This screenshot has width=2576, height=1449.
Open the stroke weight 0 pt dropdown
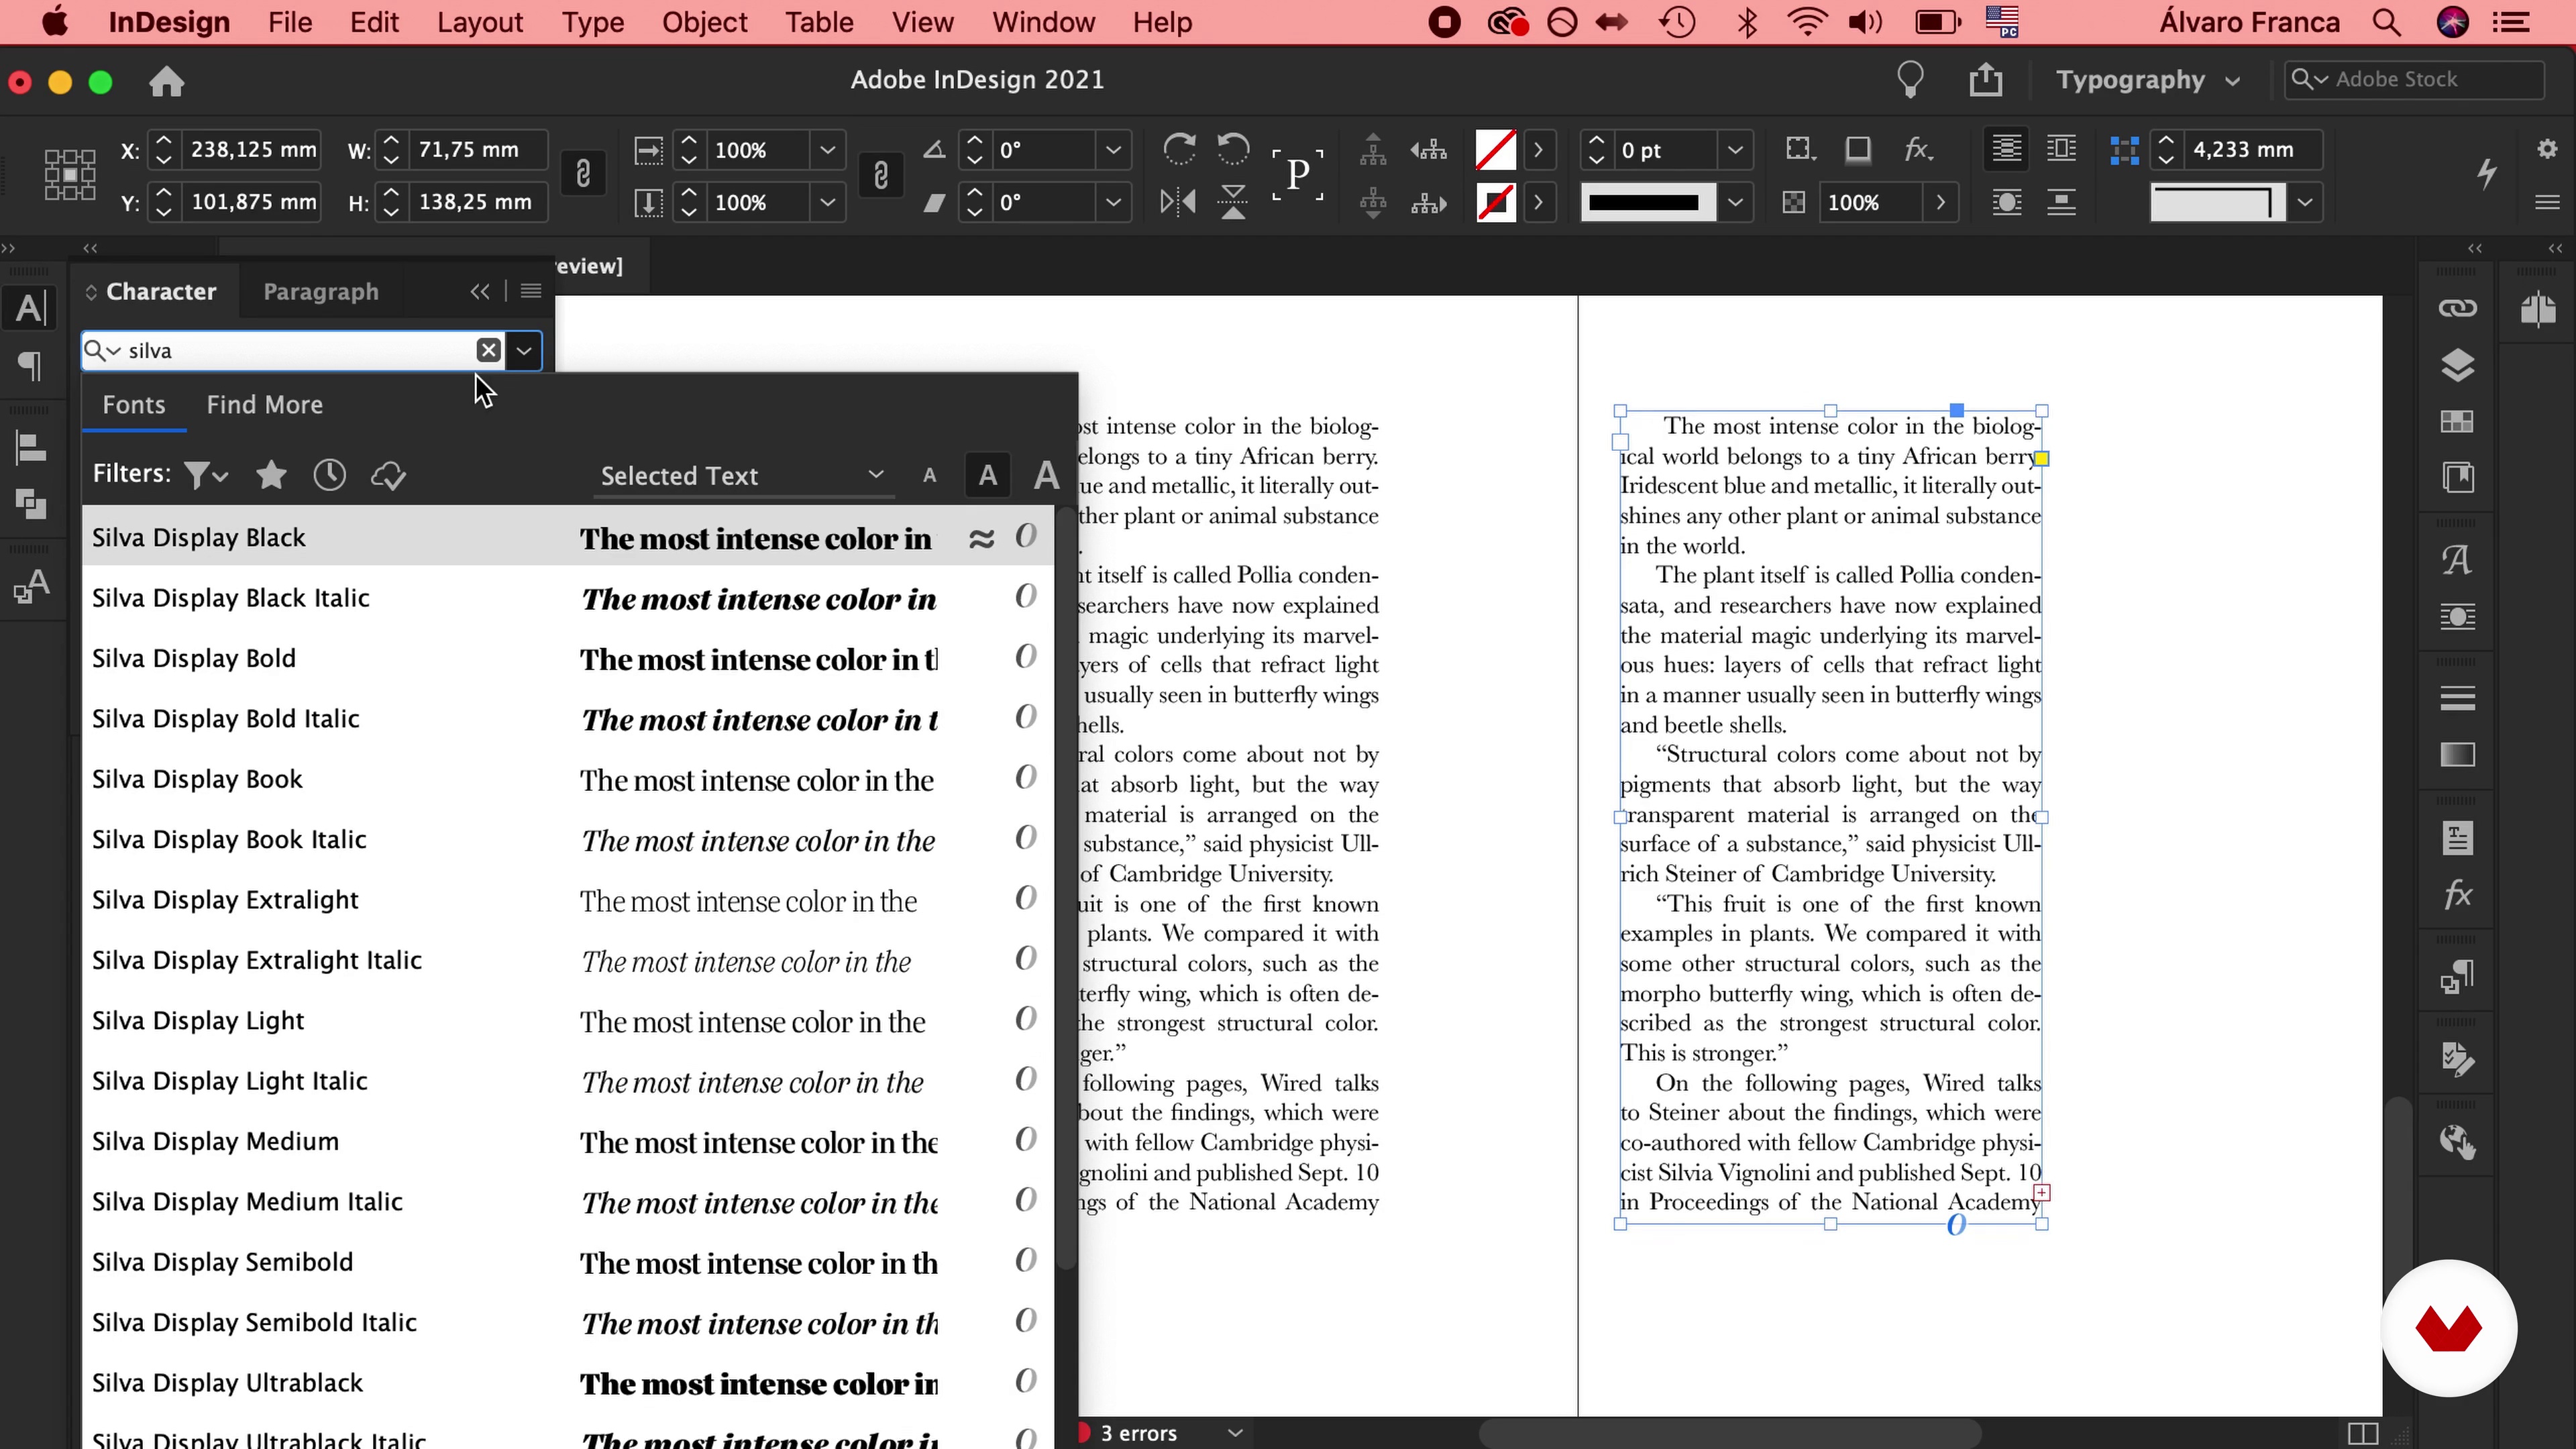(x=1735, y=150)
